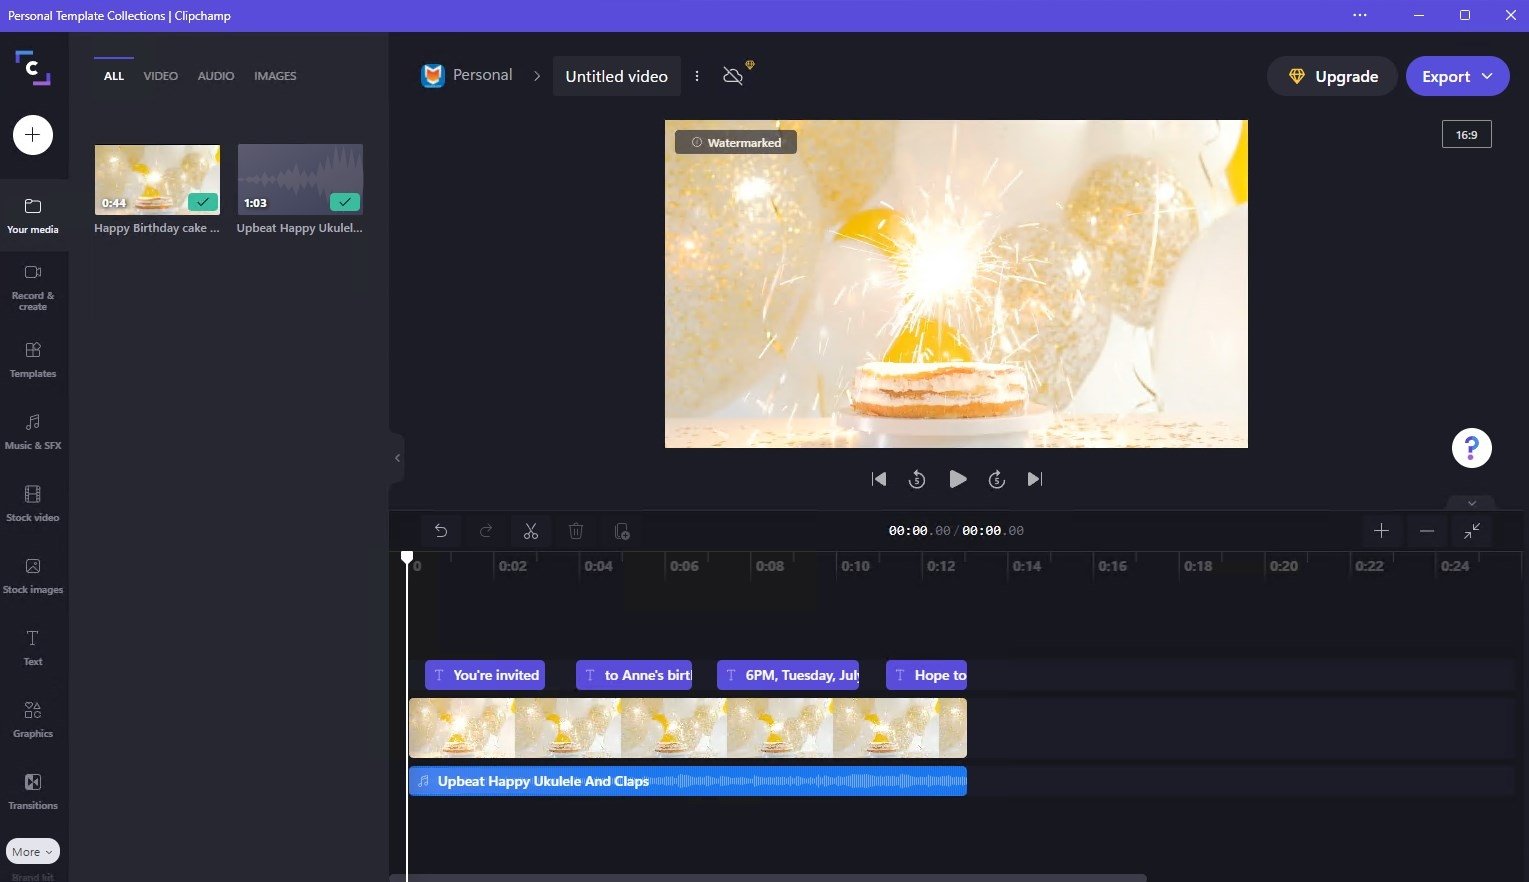The width and height of the screenshot is (1529, 882).
Task: Zoom in timeline with plus icon
Action: (1381, 531)
